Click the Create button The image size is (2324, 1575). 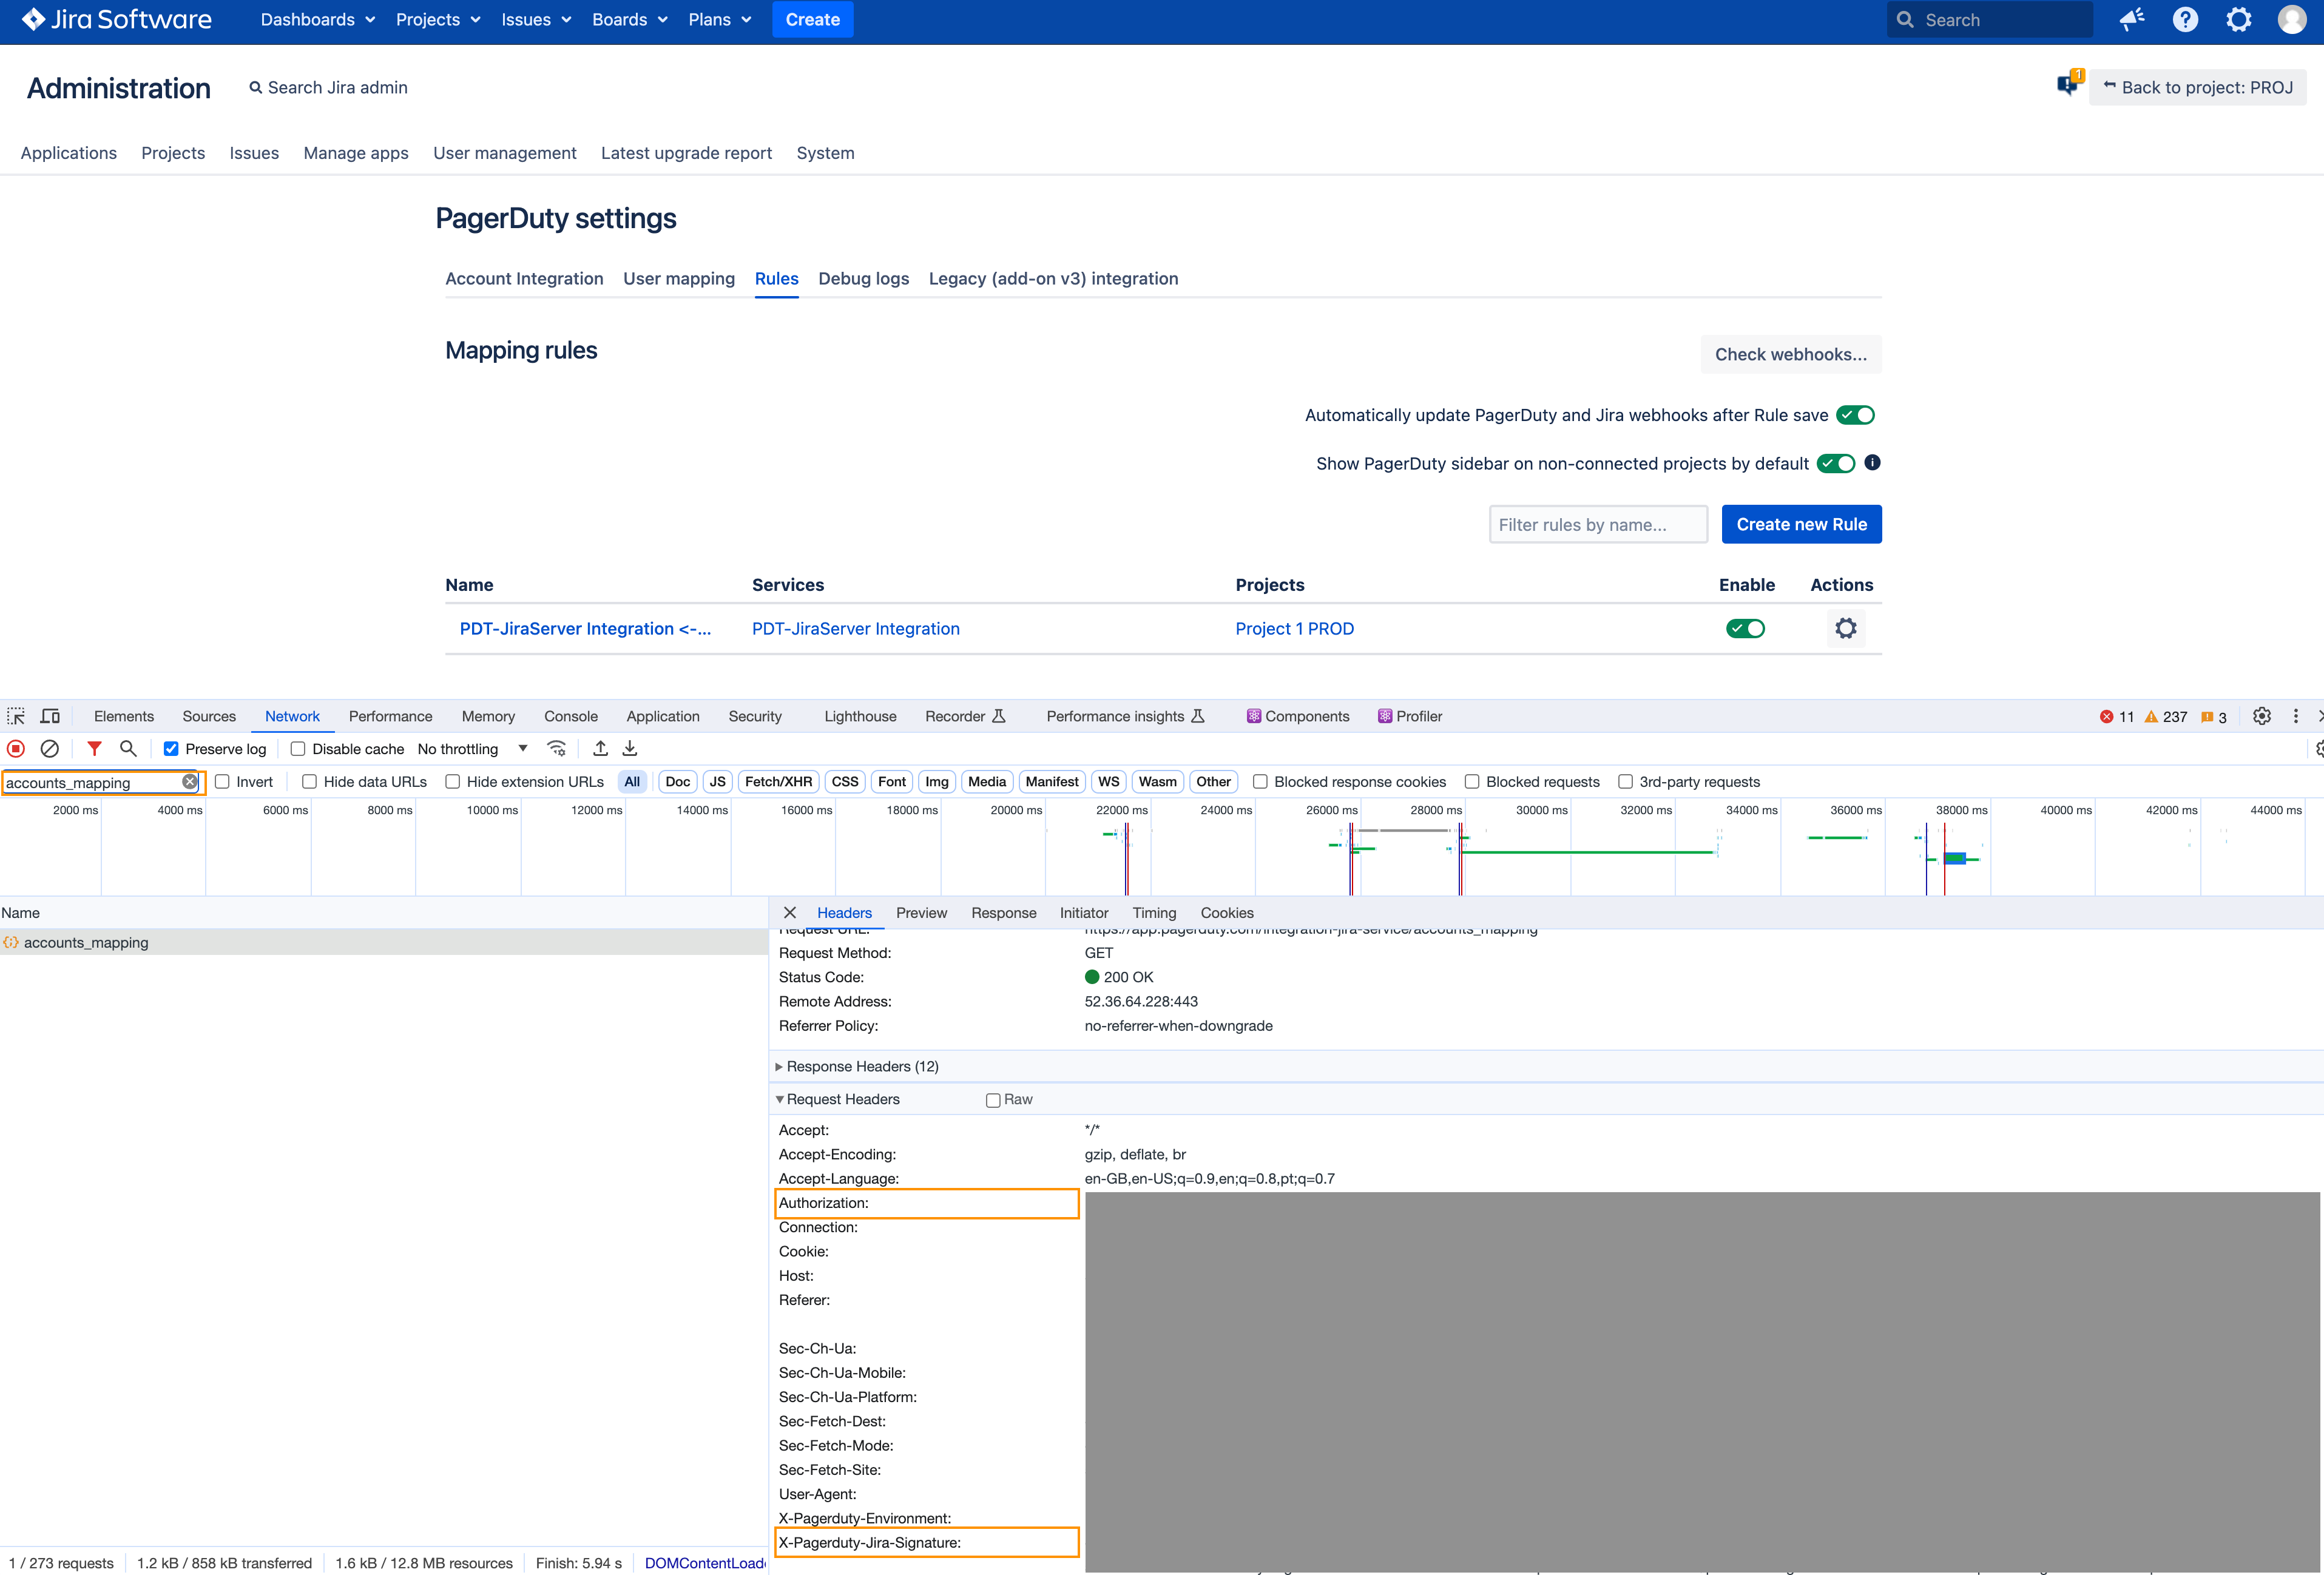812,20
